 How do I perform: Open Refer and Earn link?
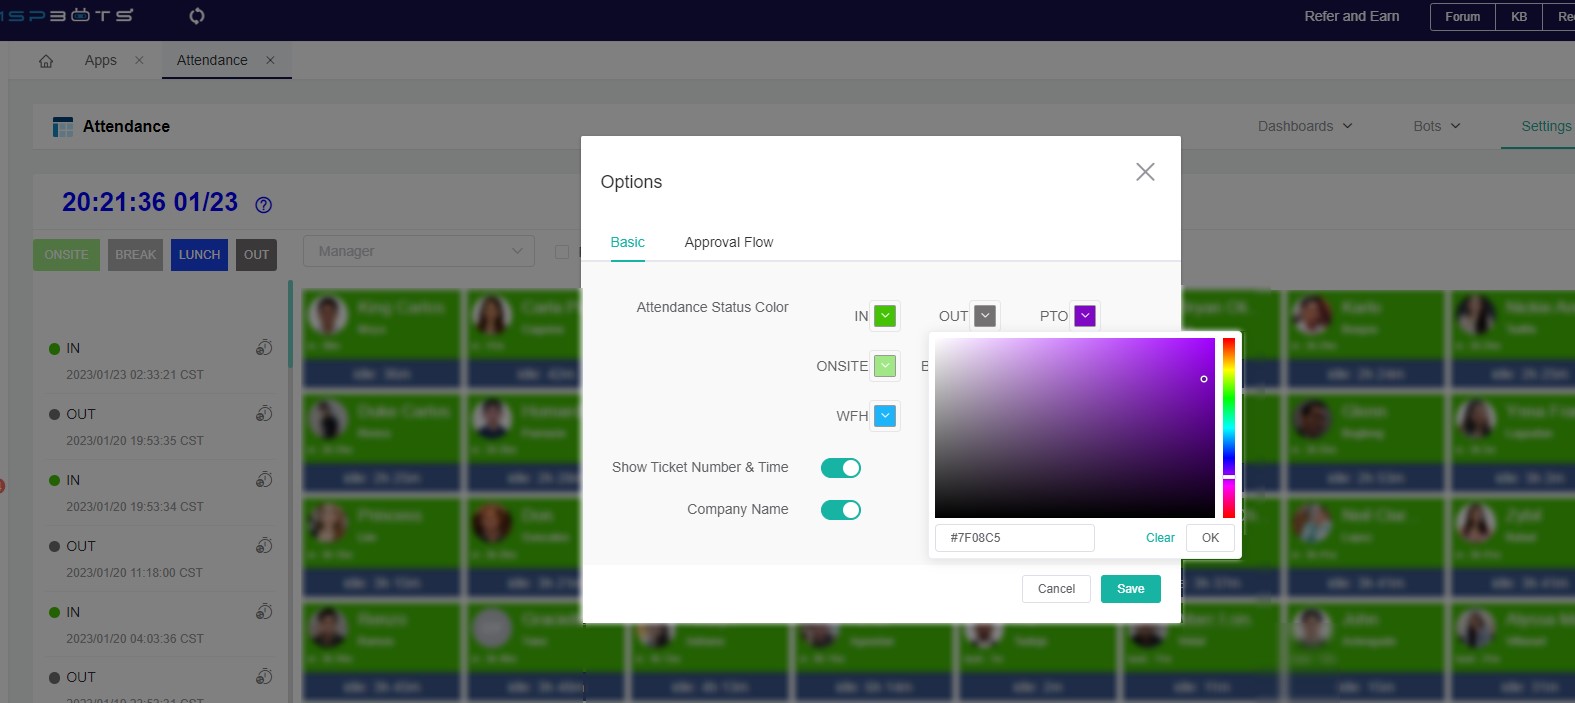1351,16
